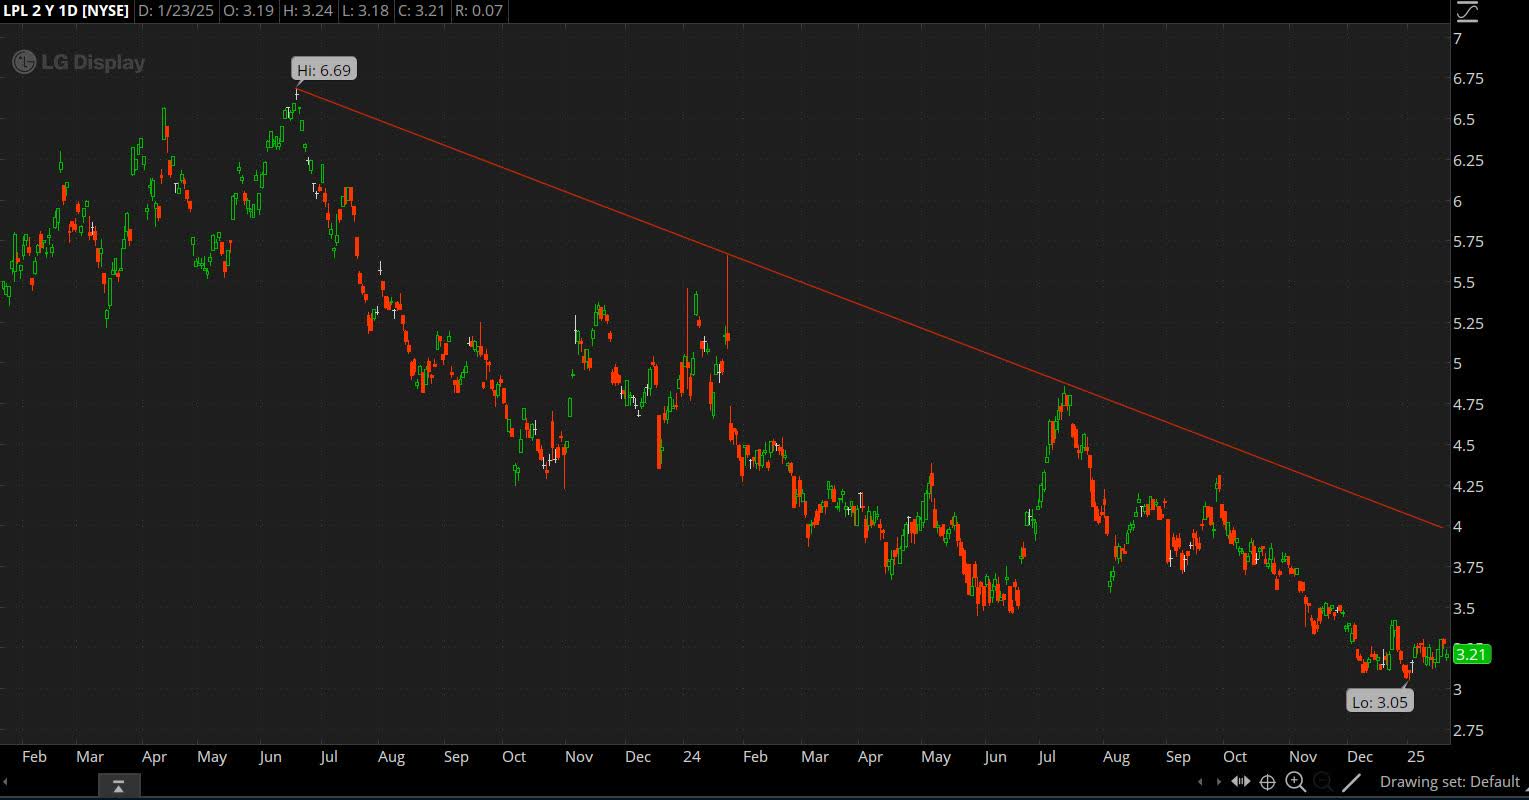Open the Drawing set: Default dropdown
1529x800 pixels.
click(x=1449, y=782)
